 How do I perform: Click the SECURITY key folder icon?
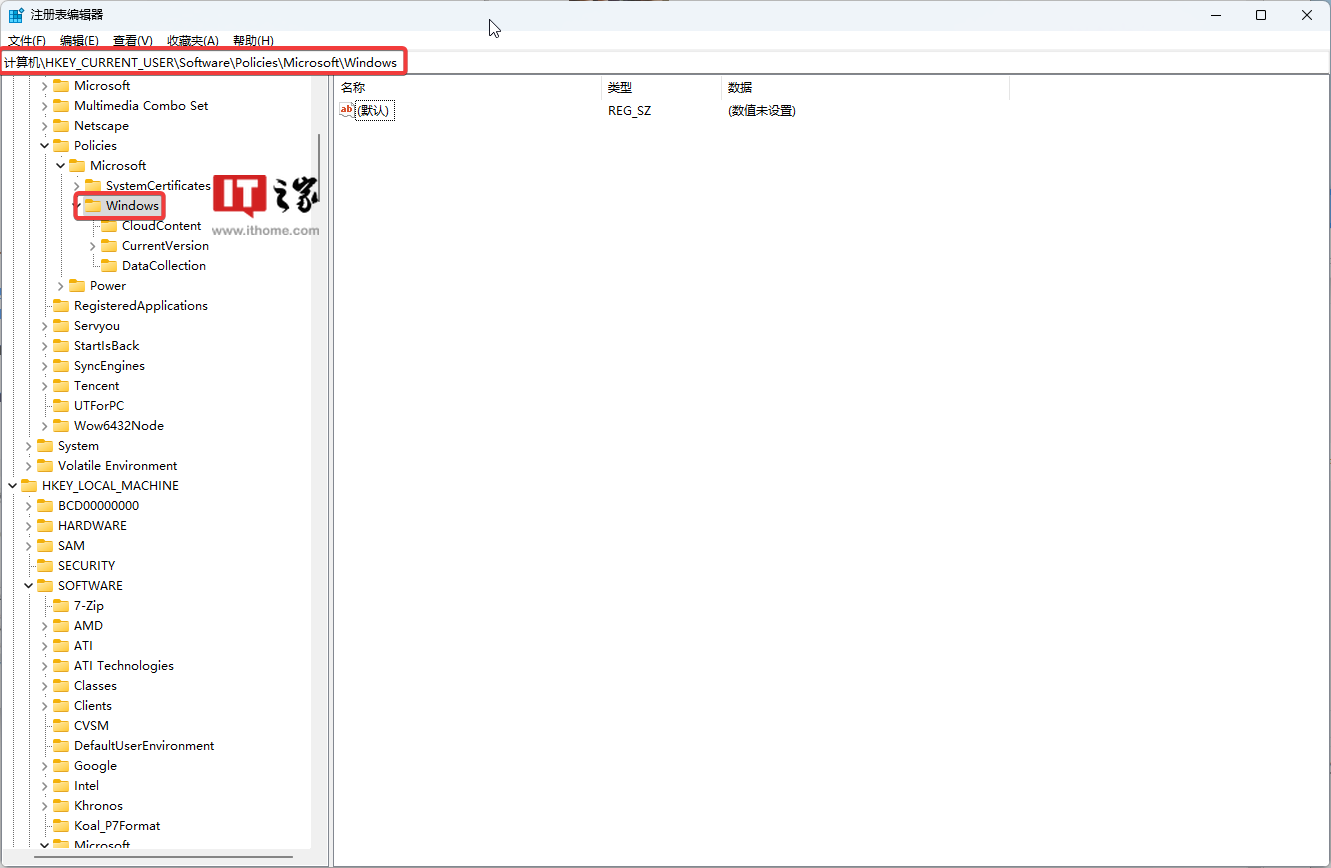point(45,566)
